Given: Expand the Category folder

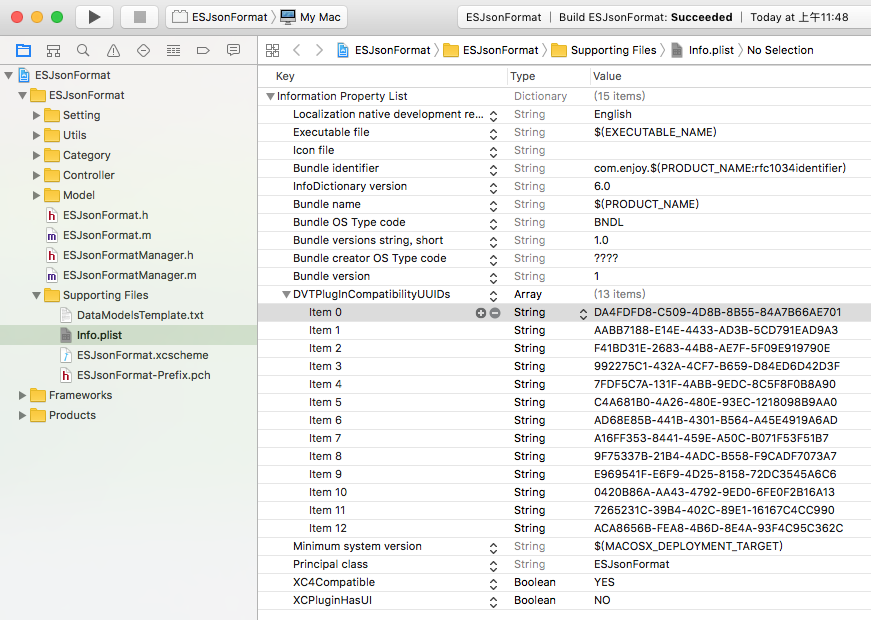Looking at the screenshot, I should 36,155.
